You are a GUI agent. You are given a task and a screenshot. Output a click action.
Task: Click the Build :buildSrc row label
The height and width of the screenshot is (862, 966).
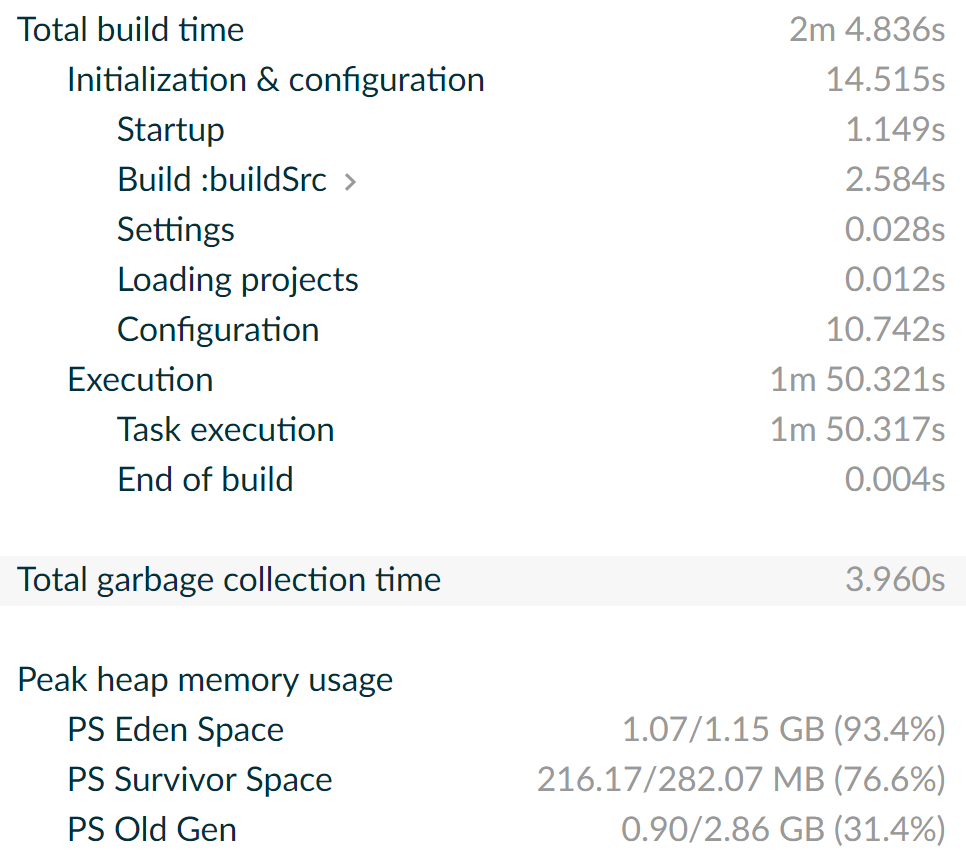tap(222, 180)
